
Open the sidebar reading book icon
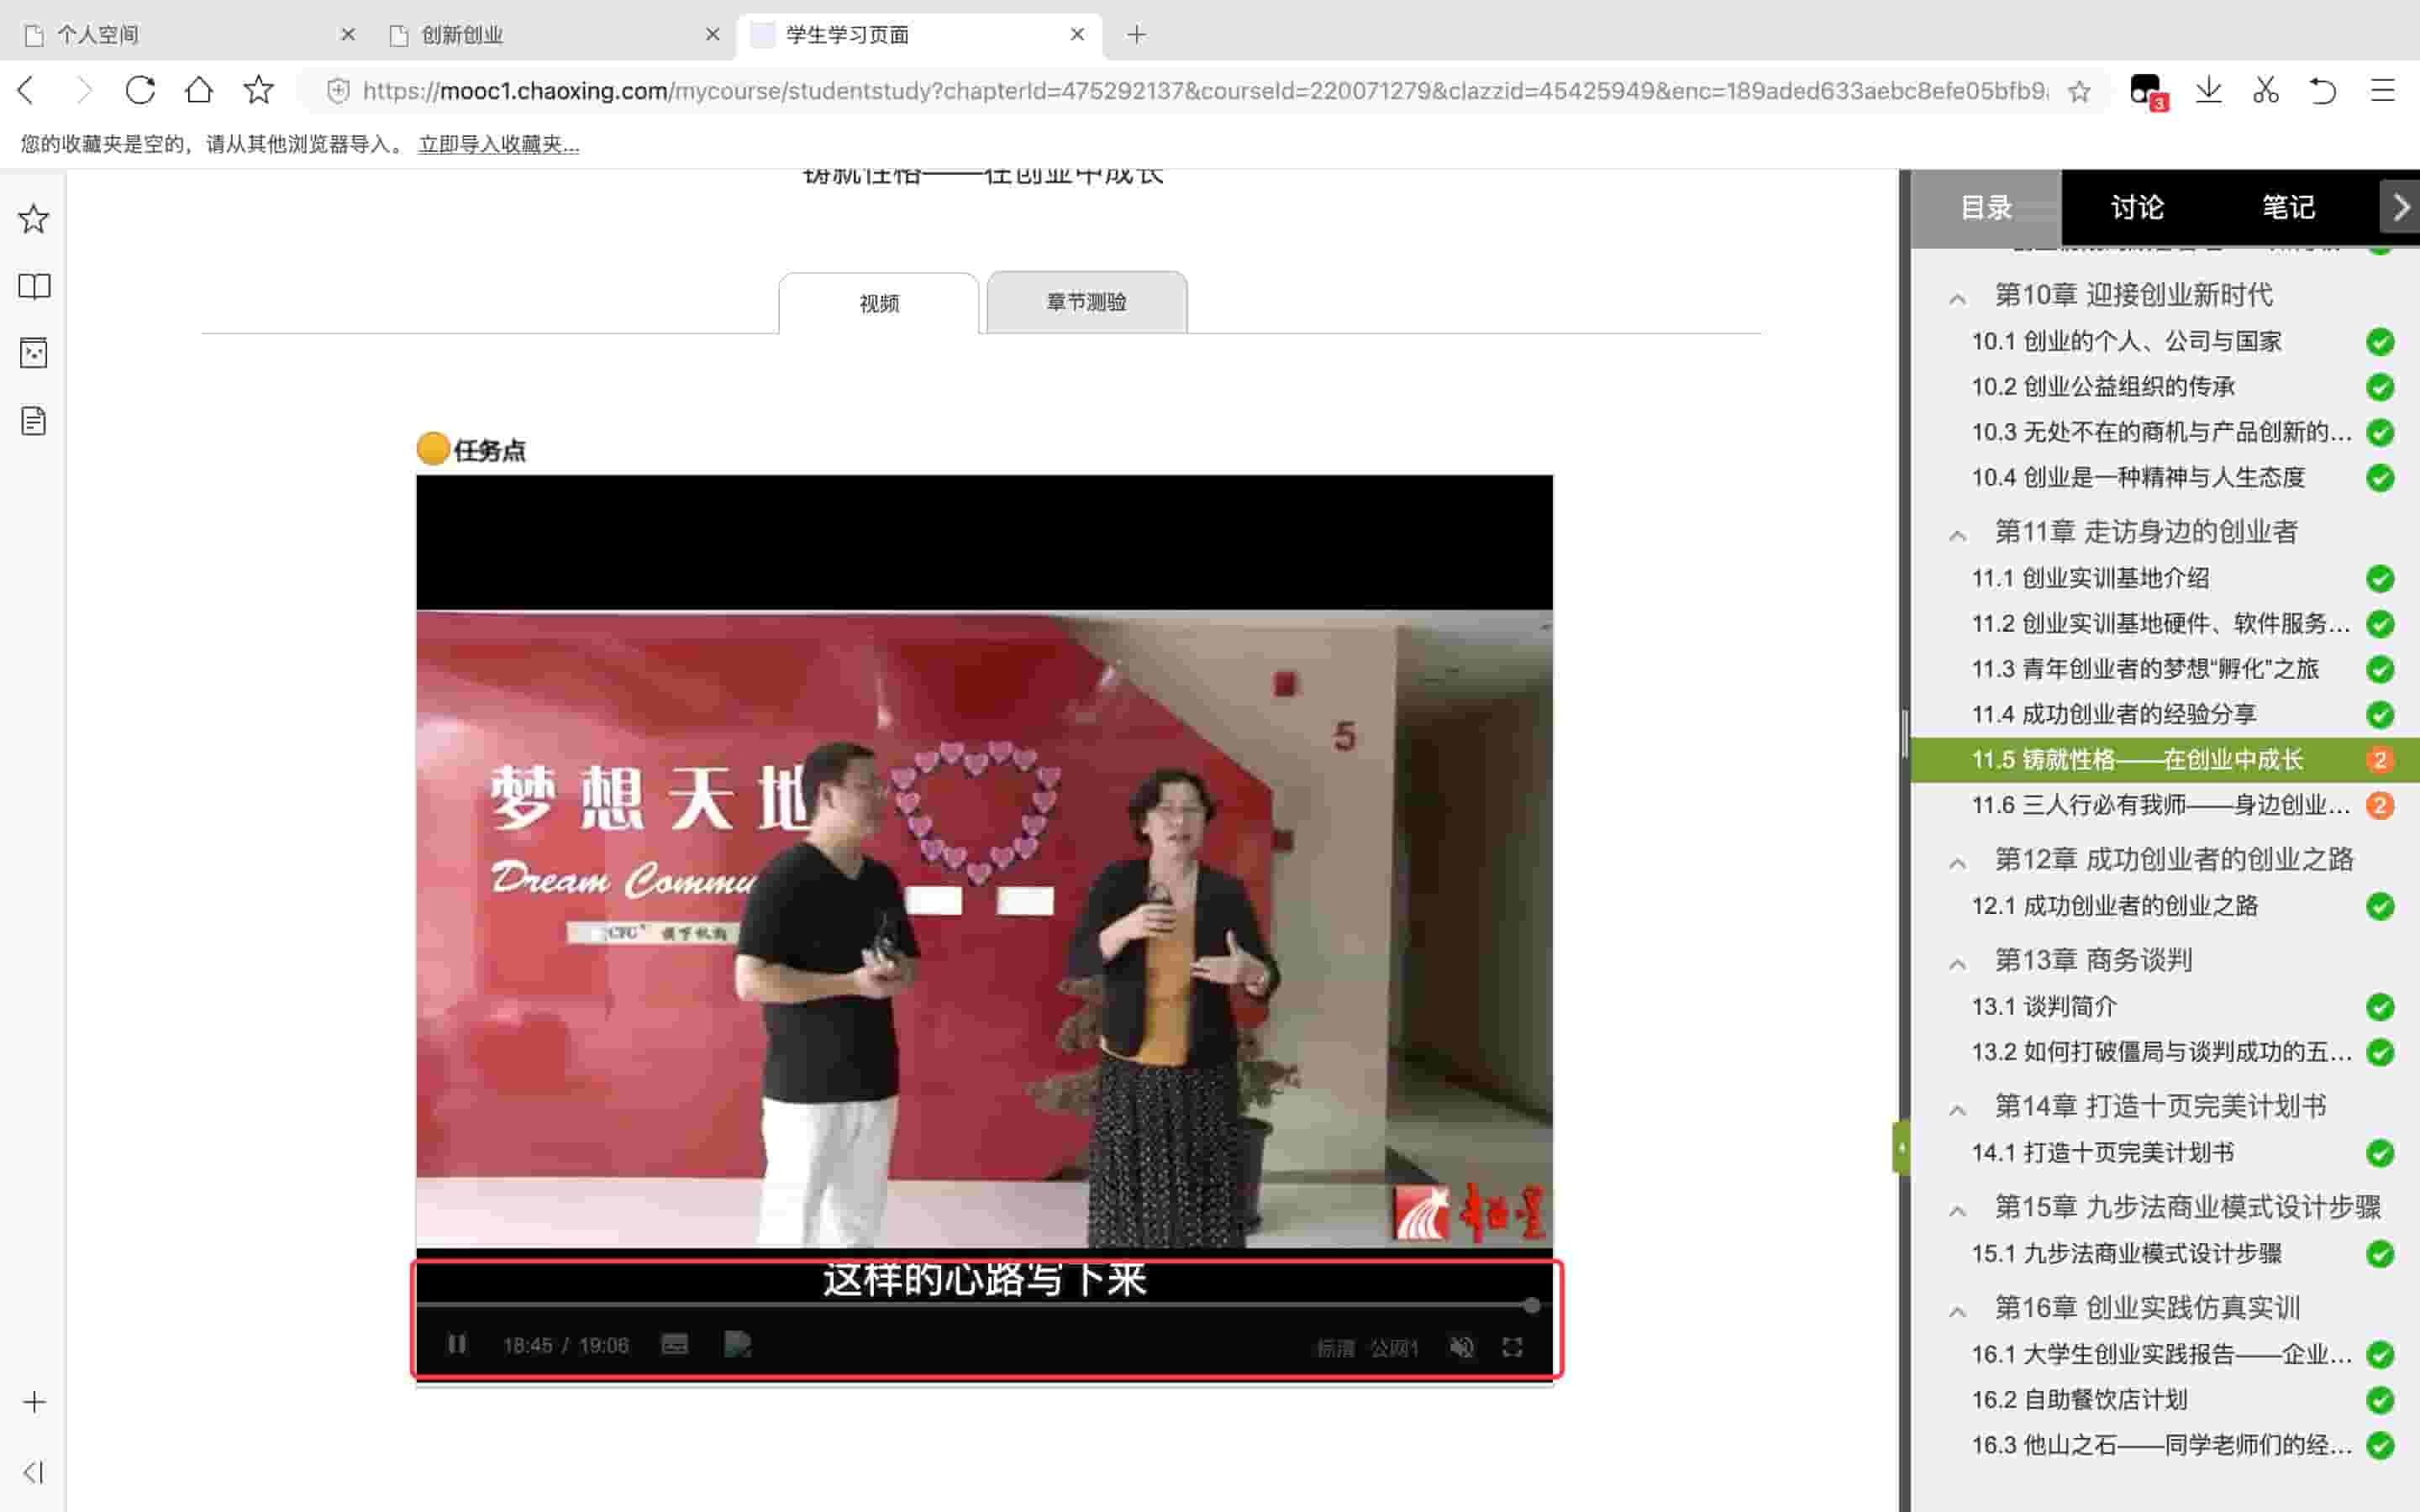pyautogui.click(x=34, y=287)
